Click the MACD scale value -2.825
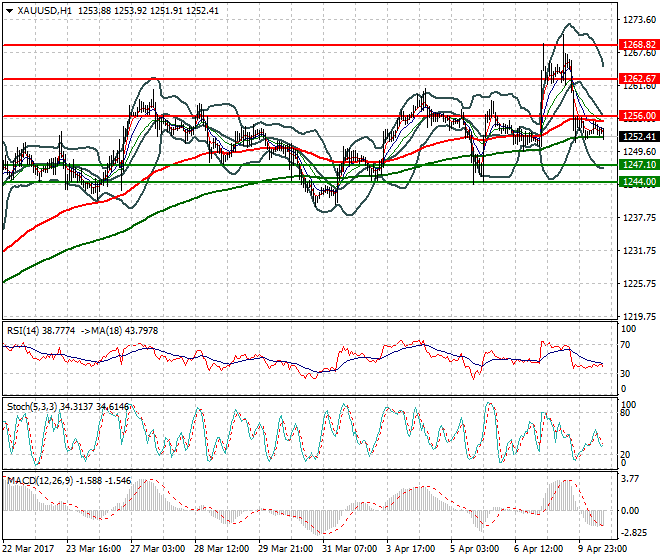Image resolution: width=660 pixels, height=560 pixels. pos(634,533)
